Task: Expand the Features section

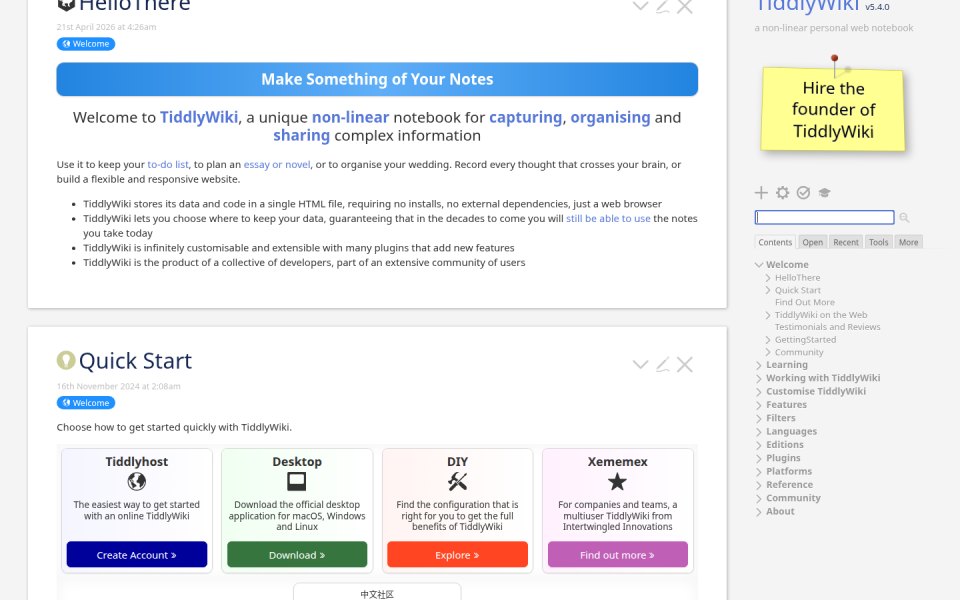Action: (x=759, y=405)
